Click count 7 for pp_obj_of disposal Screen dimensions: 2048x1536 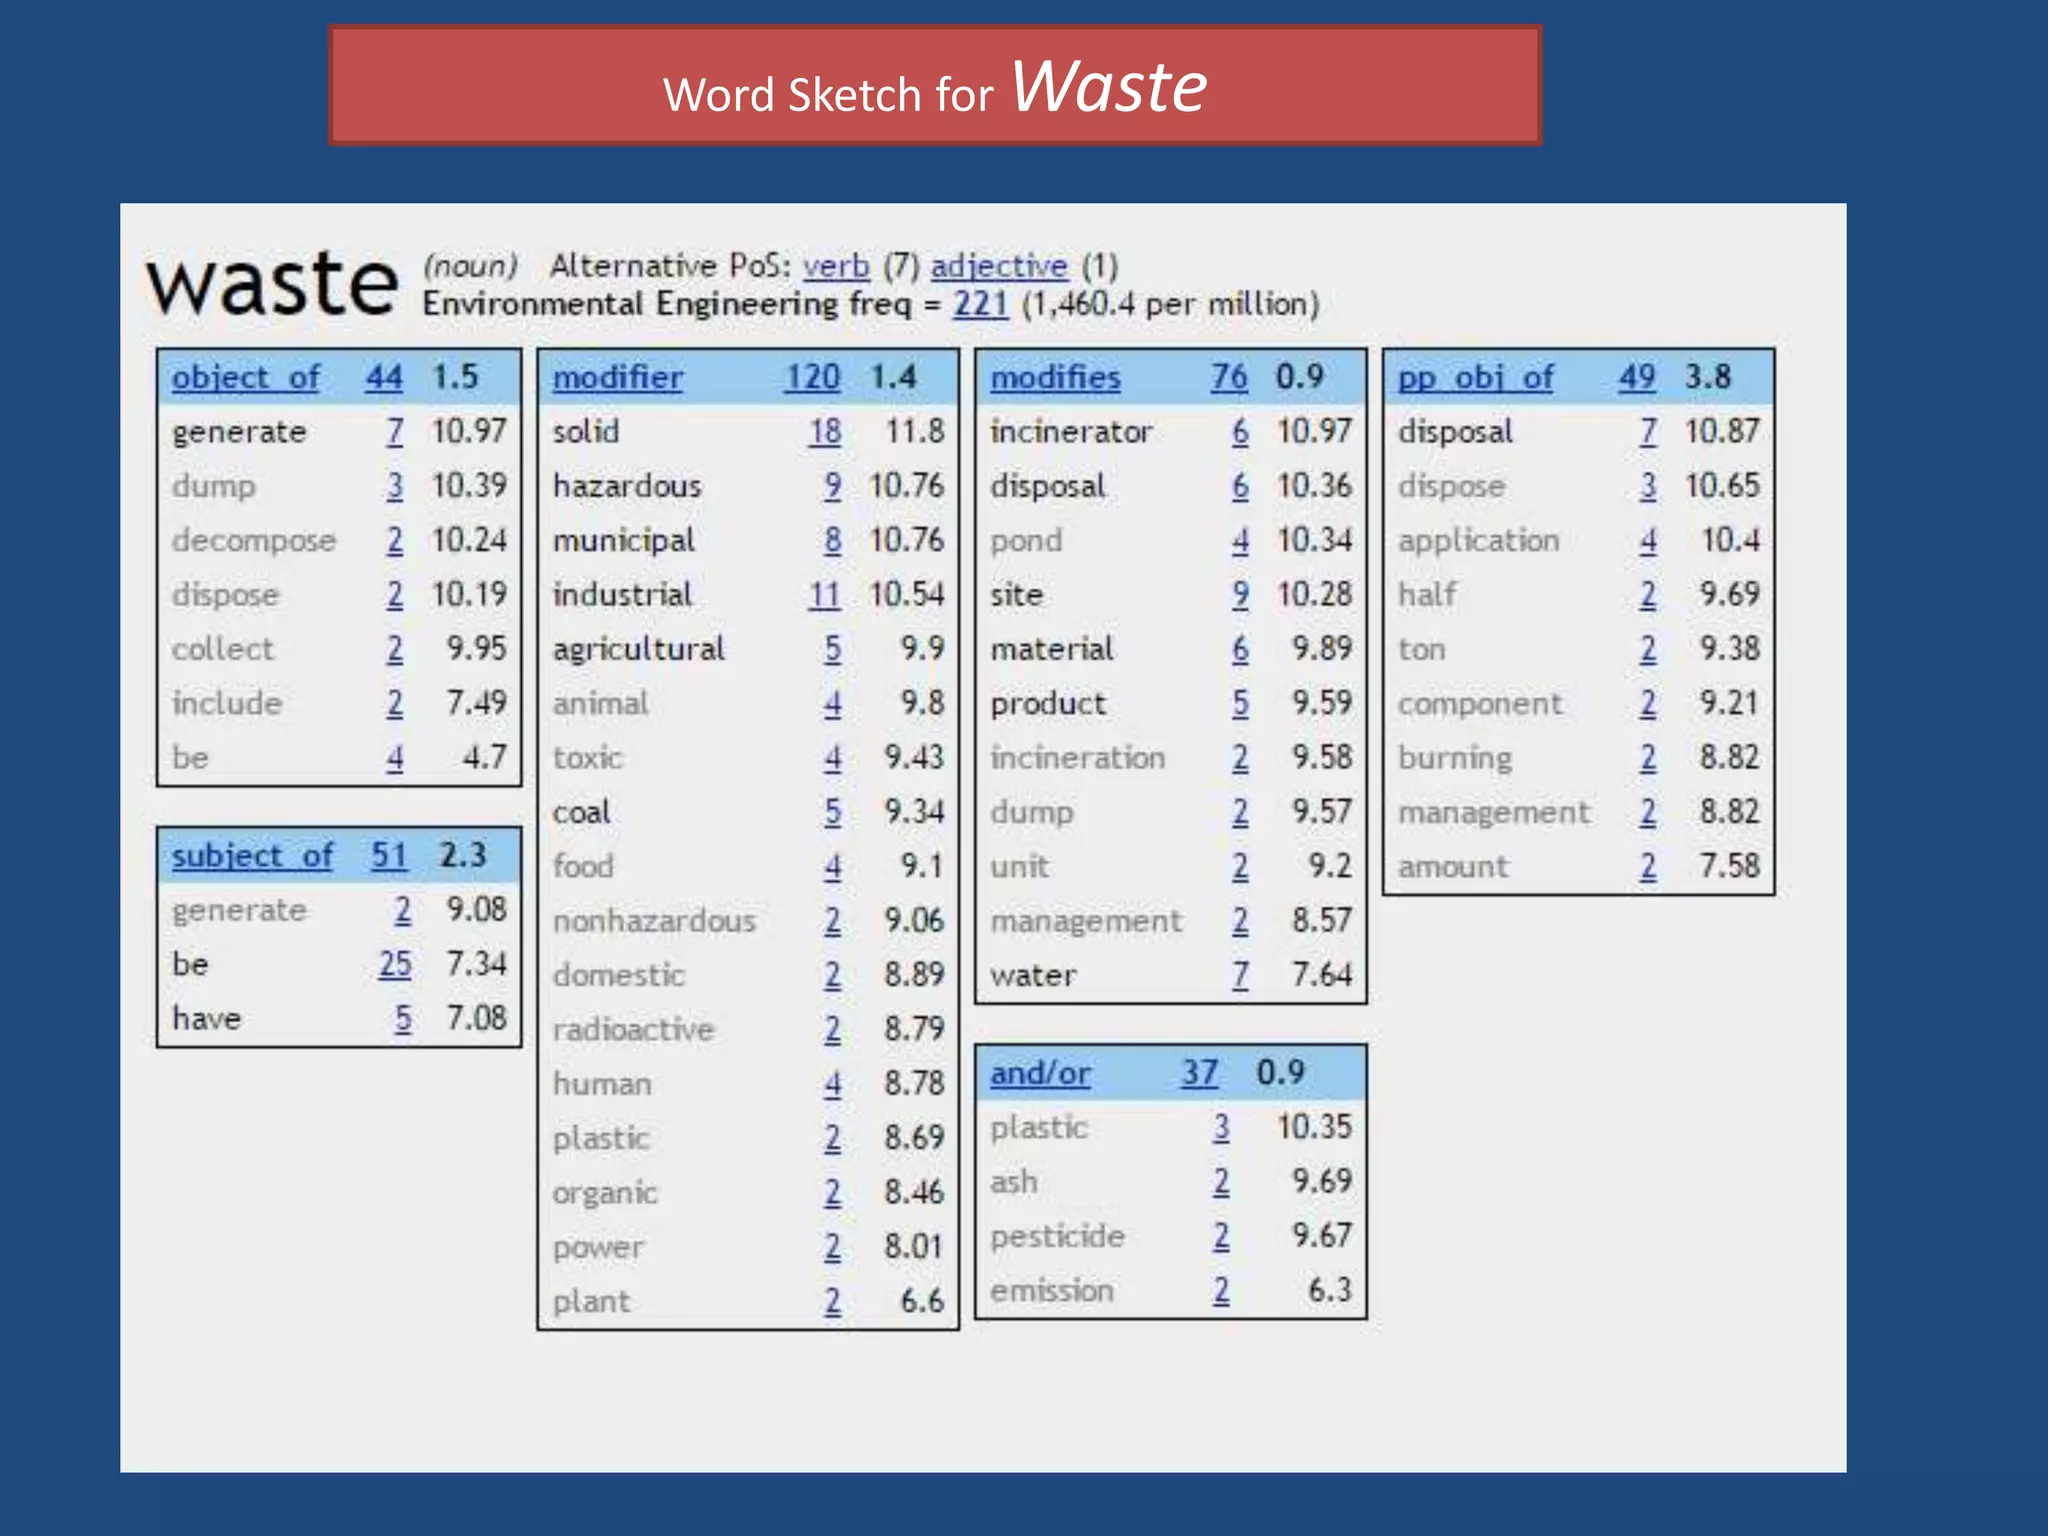click(1648, 432)
